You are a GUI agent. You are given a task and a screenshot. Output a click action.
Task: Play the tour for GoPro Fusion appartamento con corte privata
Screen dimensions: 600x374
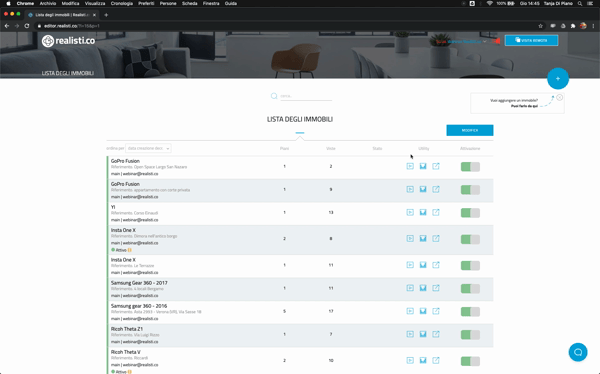410,189
